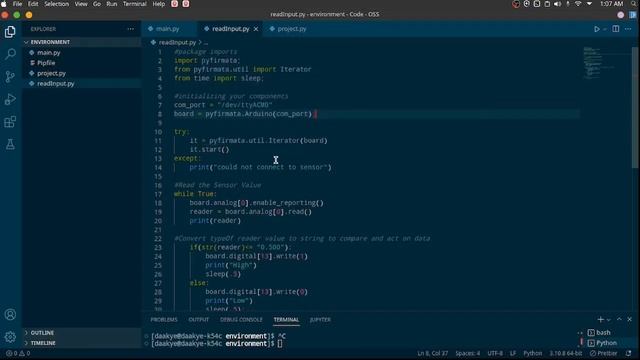This screenshot has height=360, width=640.
Task: Select interpreter via 3.10.8 64-bit entry
Action: coord(565,353)
